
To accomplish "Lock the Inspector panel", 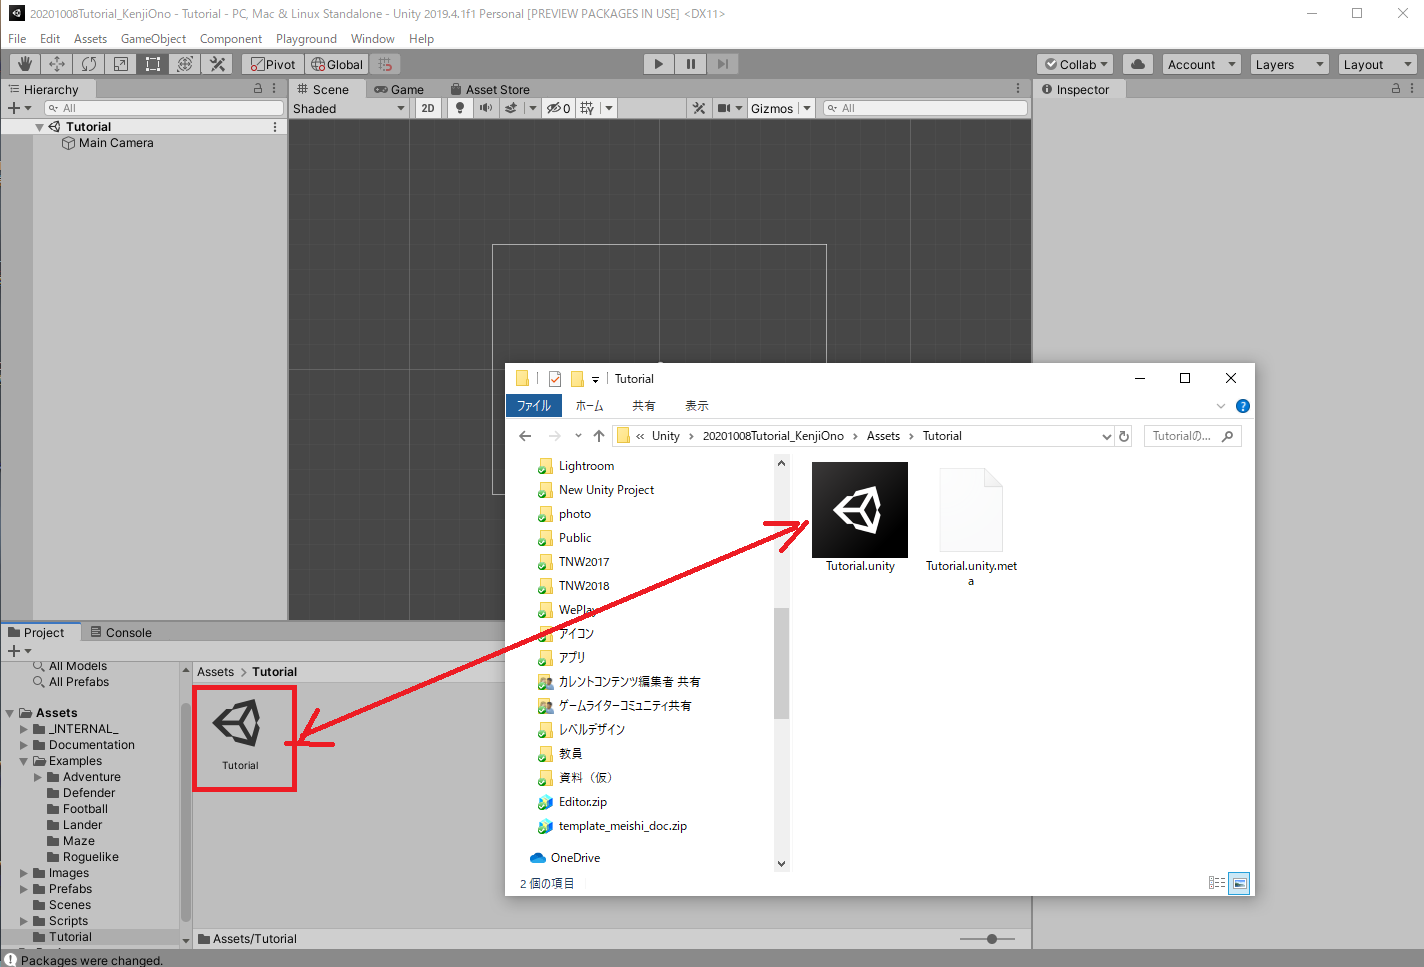I will [x=1396, y=89].
